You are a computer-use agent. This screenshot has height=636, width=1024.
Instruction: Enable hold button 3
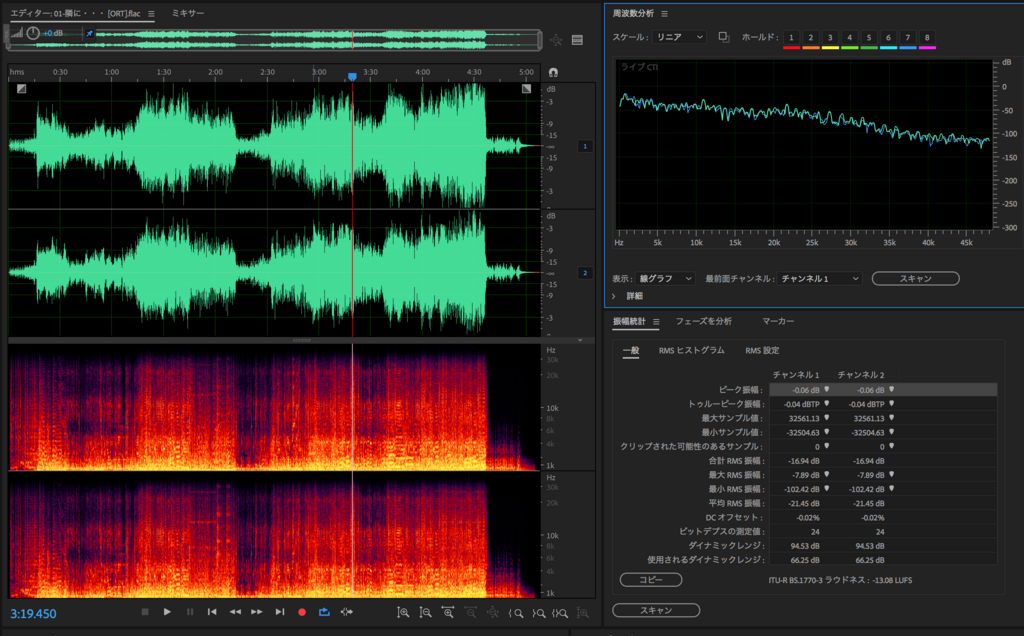click(x=830, y=37)
